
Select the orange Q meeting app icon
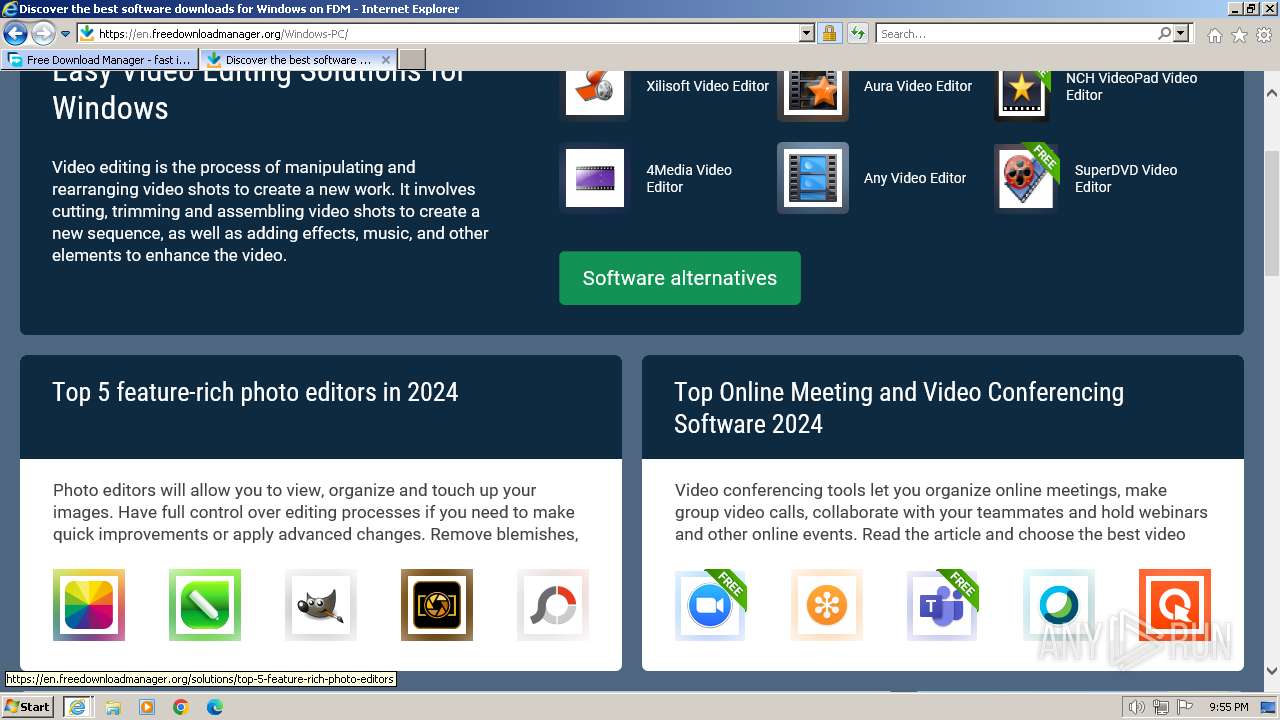coord(1175,605)
